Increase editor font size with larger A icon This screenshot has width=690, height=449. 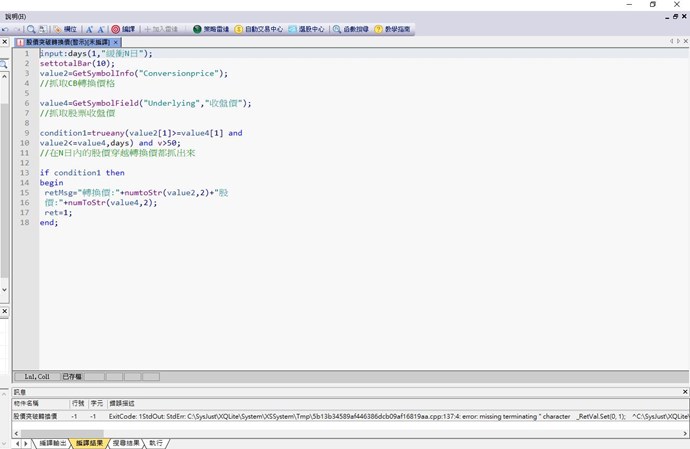(89, 30)
